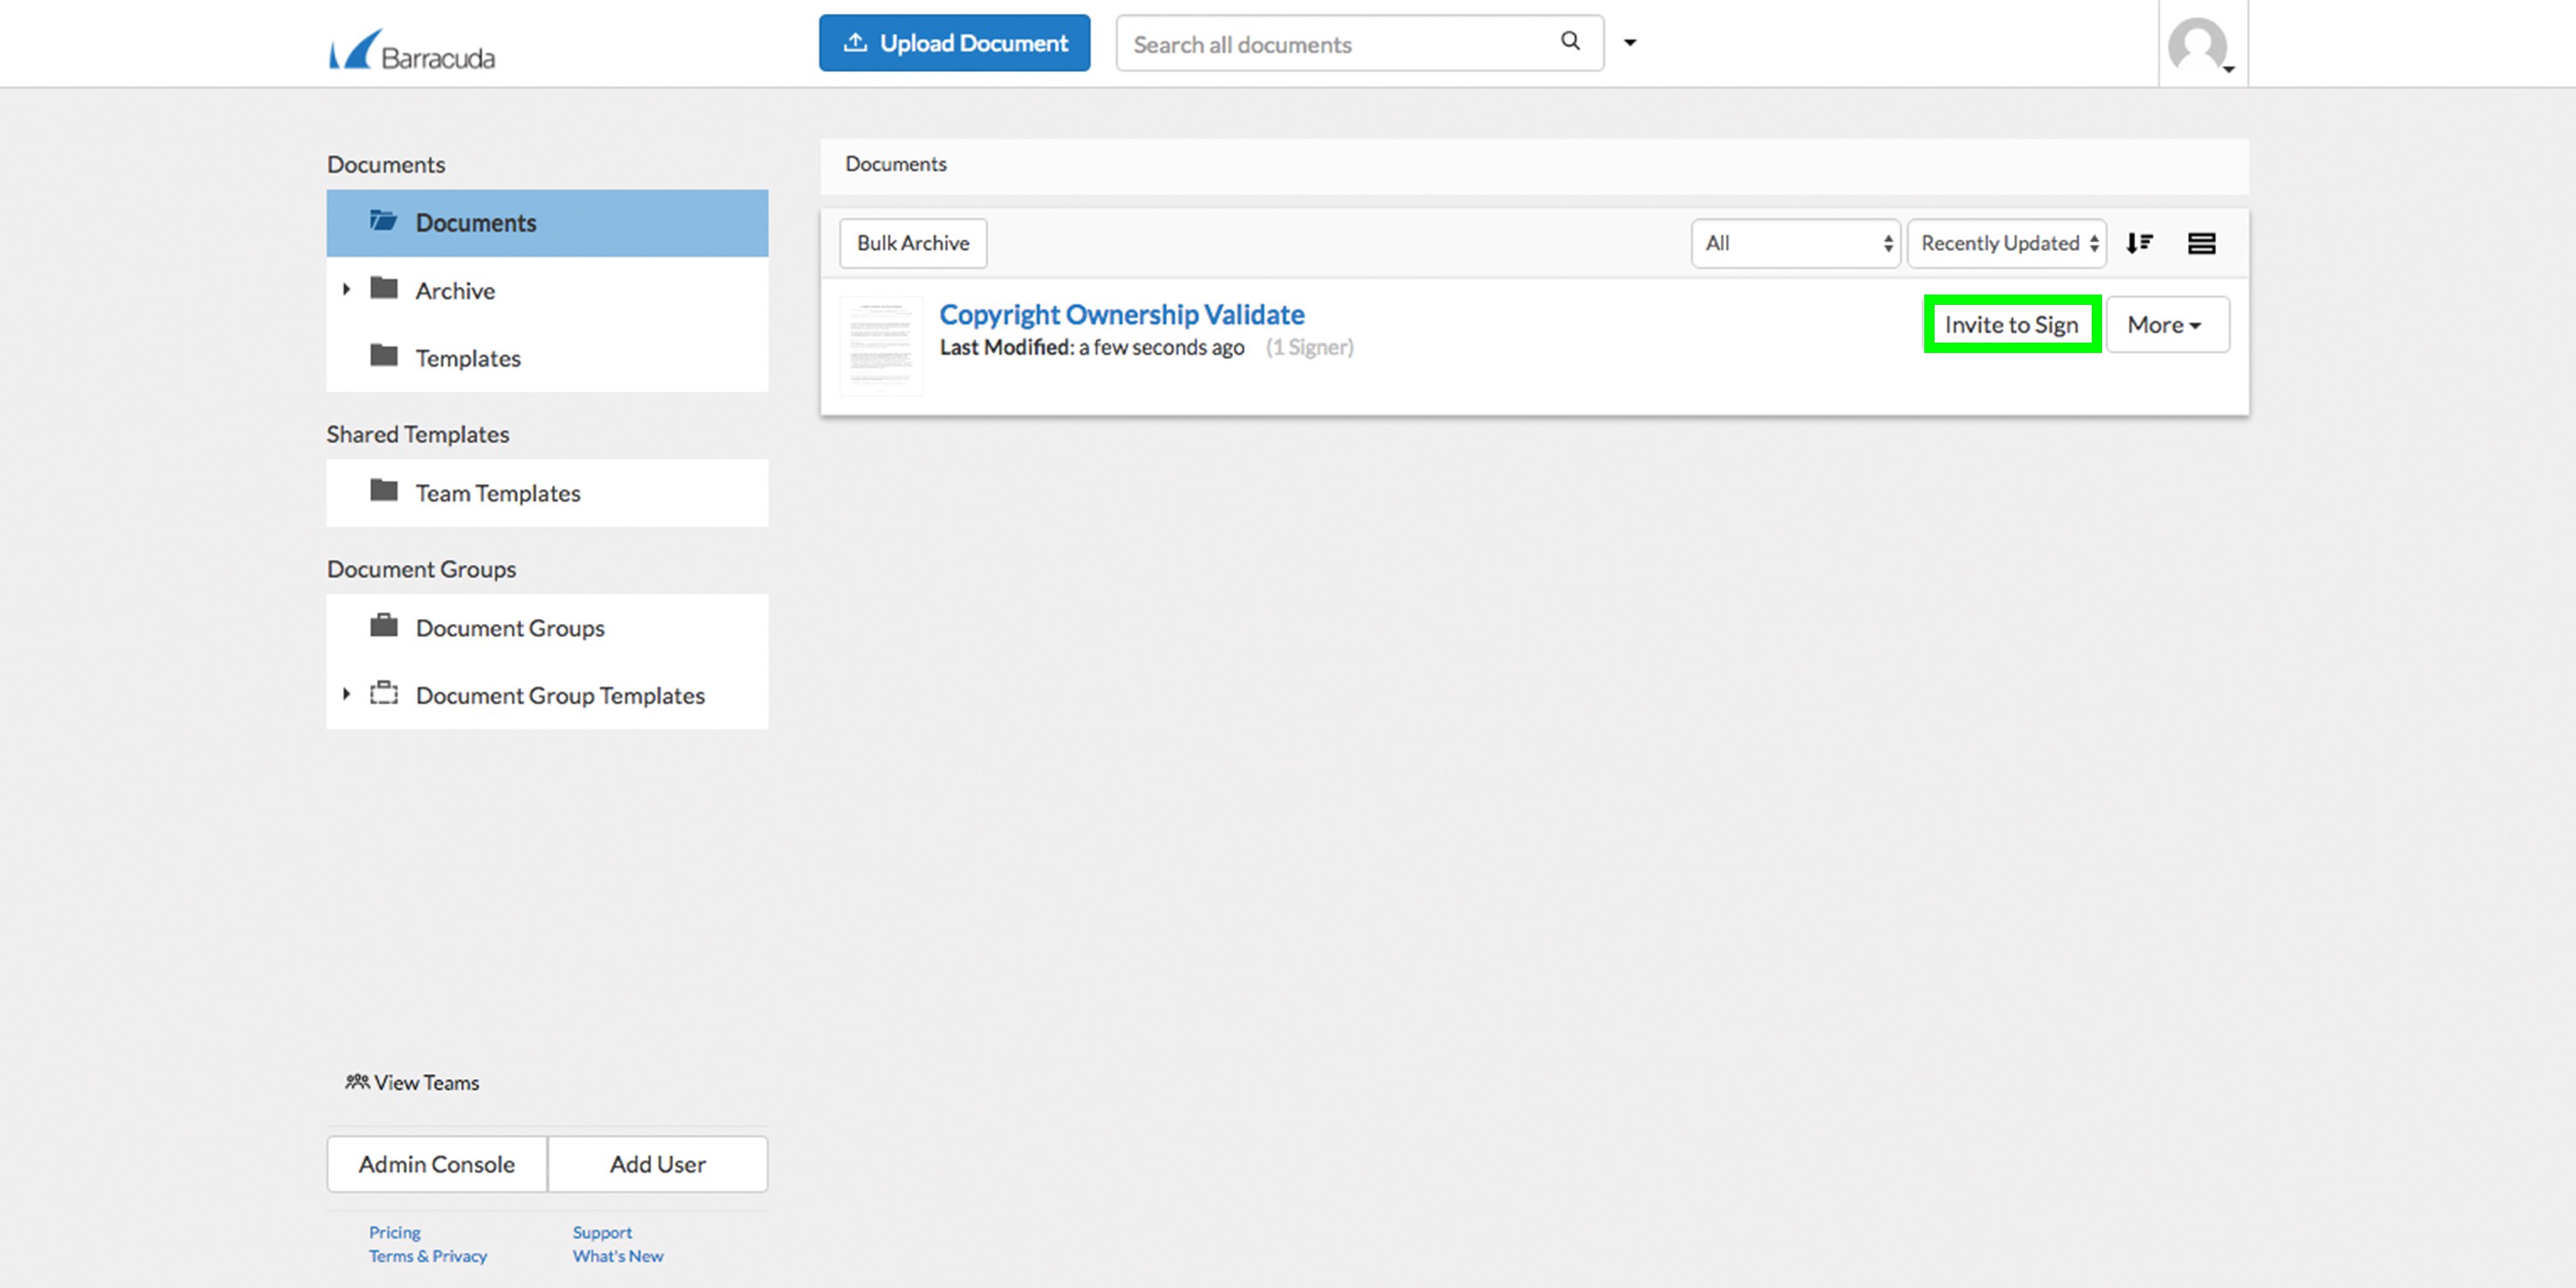This screenshot has height=1288, width=2576.
Task: Toggle the sort direction icon
Action: [x=2139, y=243]
